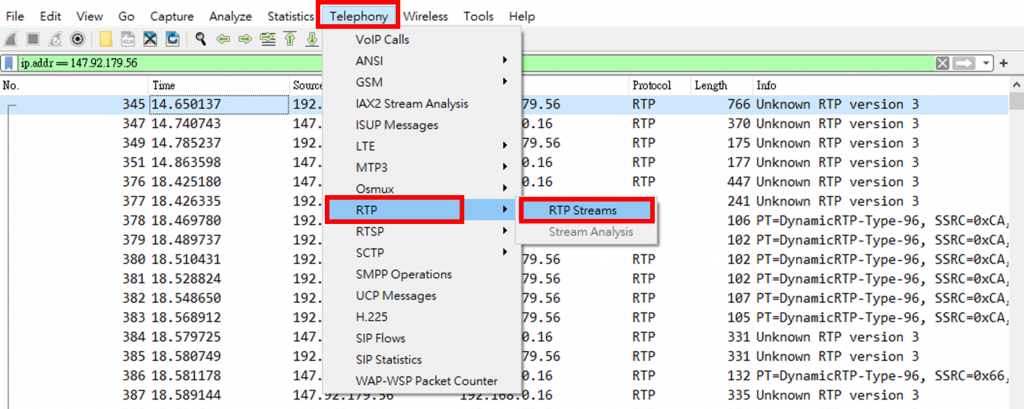Stop capture with the square icon
This screenshot has width=1024, height=409.
coord(33,39)
